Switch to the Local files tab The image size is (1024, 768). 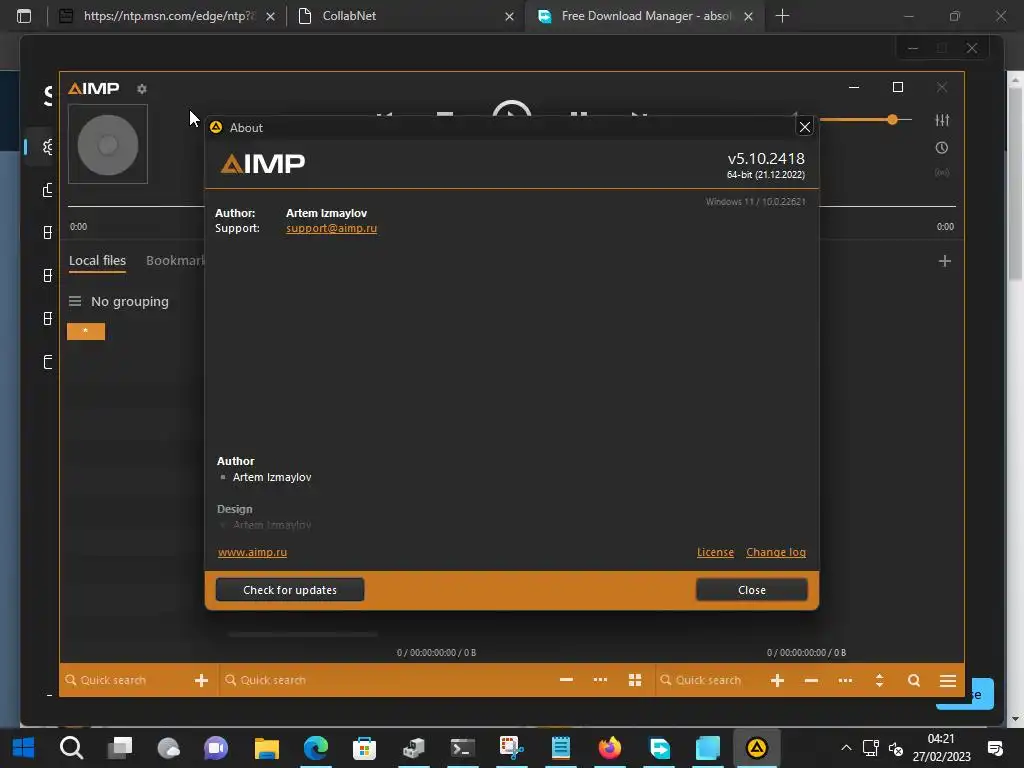97,261
